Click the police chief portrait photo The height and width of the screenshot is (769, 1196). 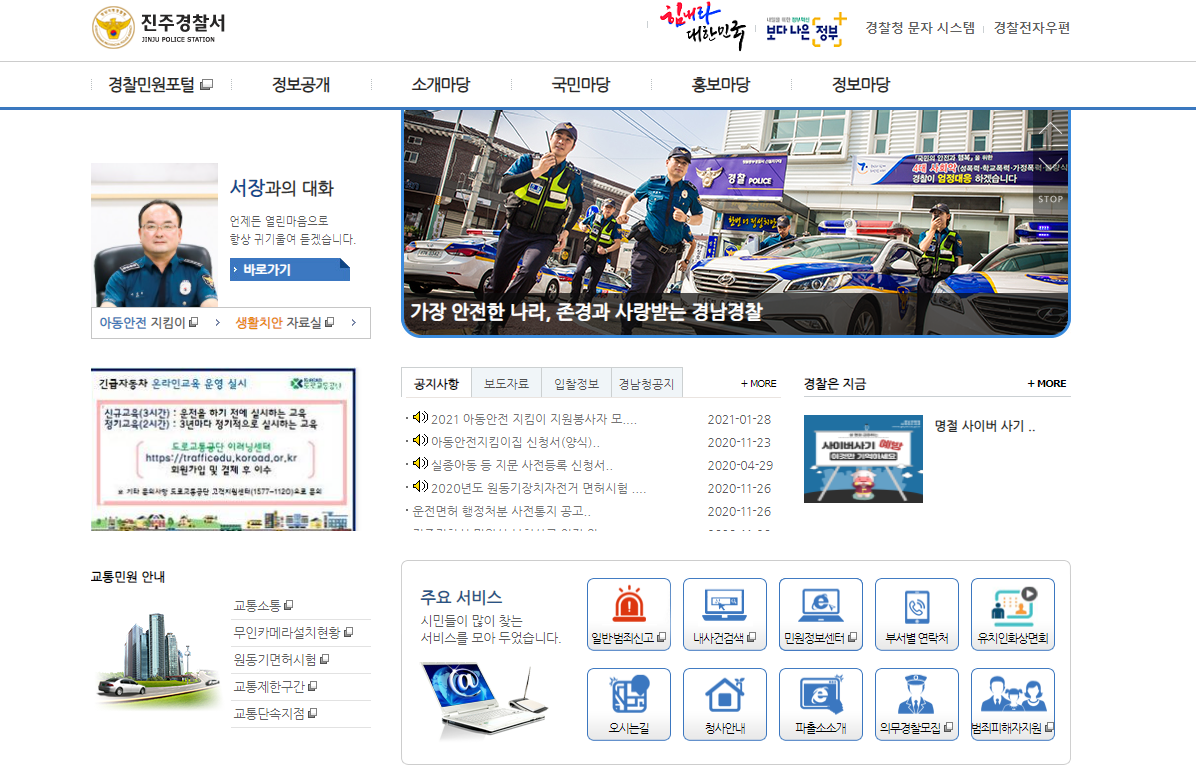[155, 235]
